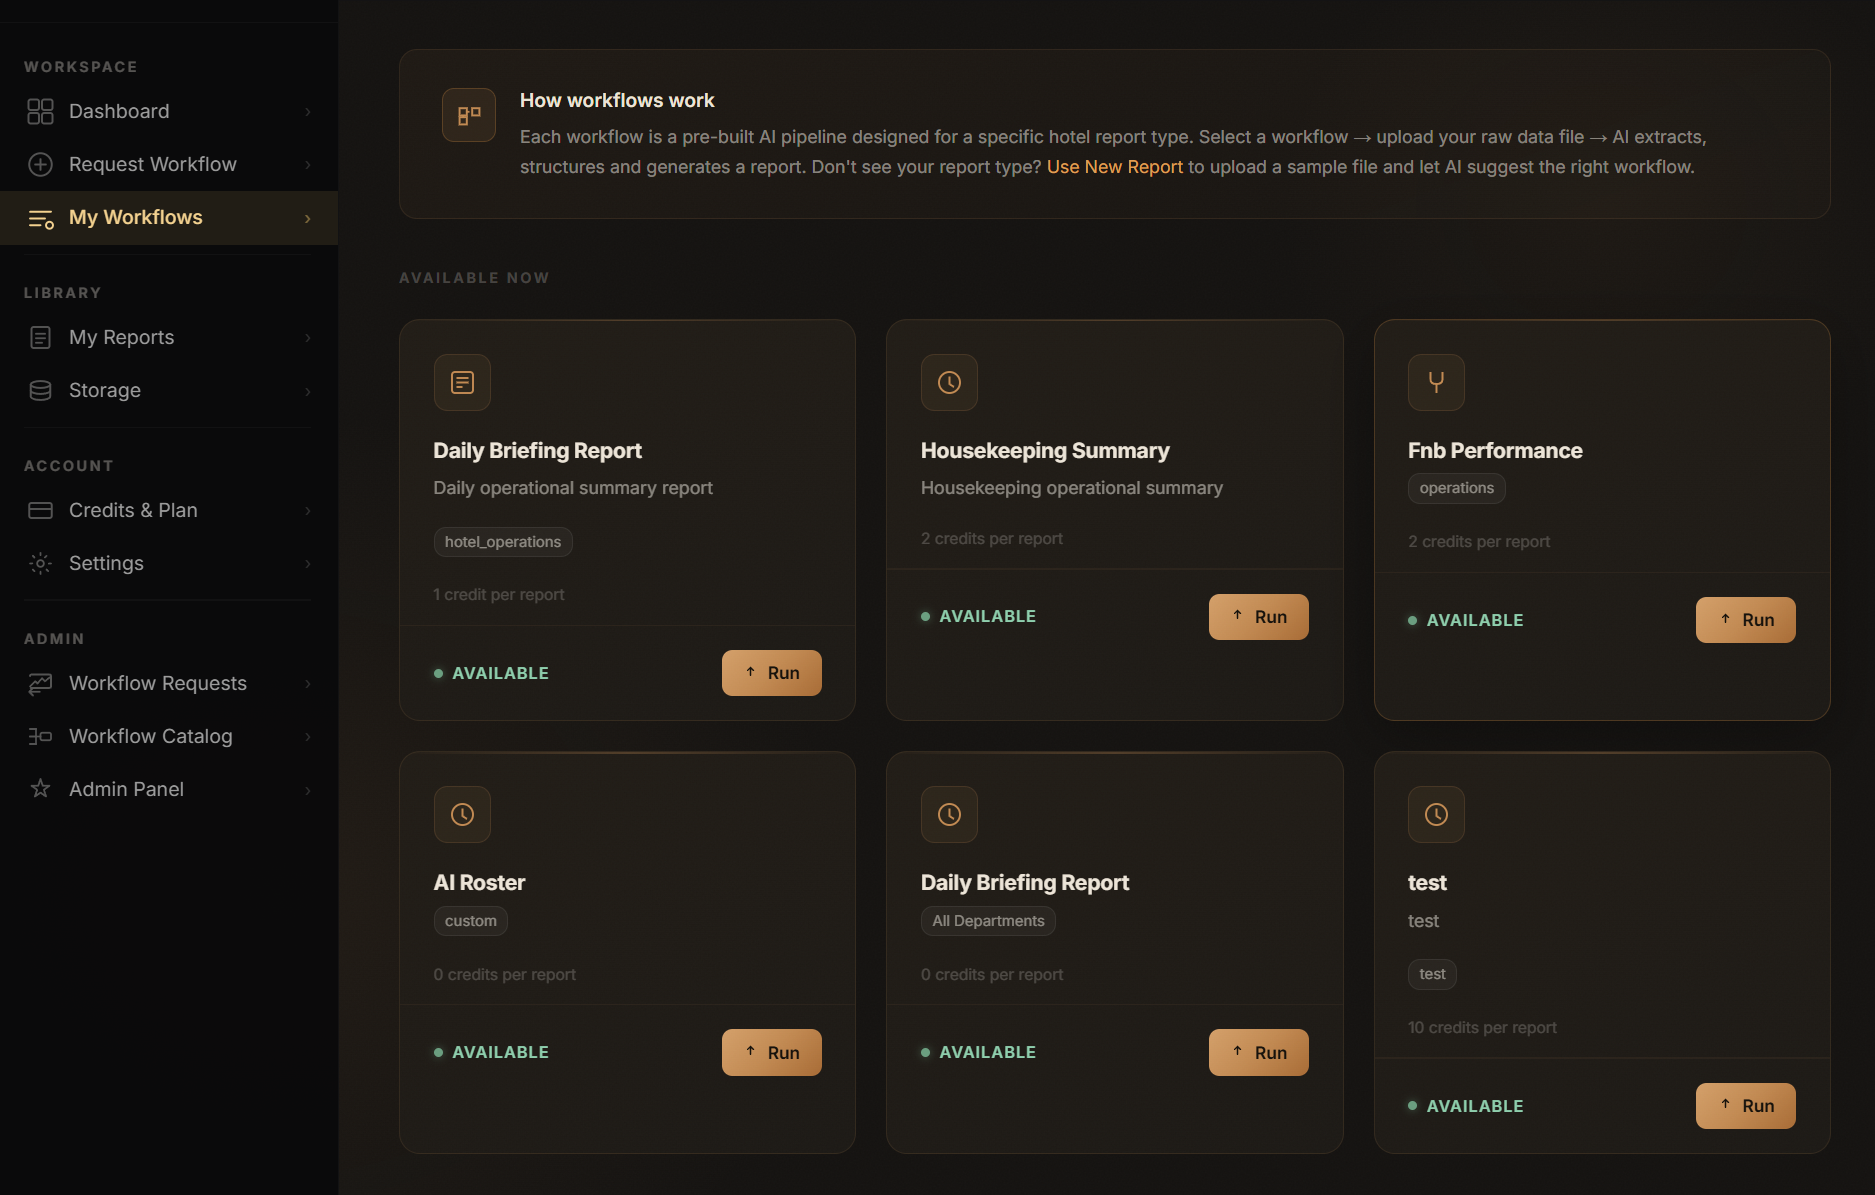Click the My Reports document icon
The image size is (1875, 1195).
tap(41, 337)
